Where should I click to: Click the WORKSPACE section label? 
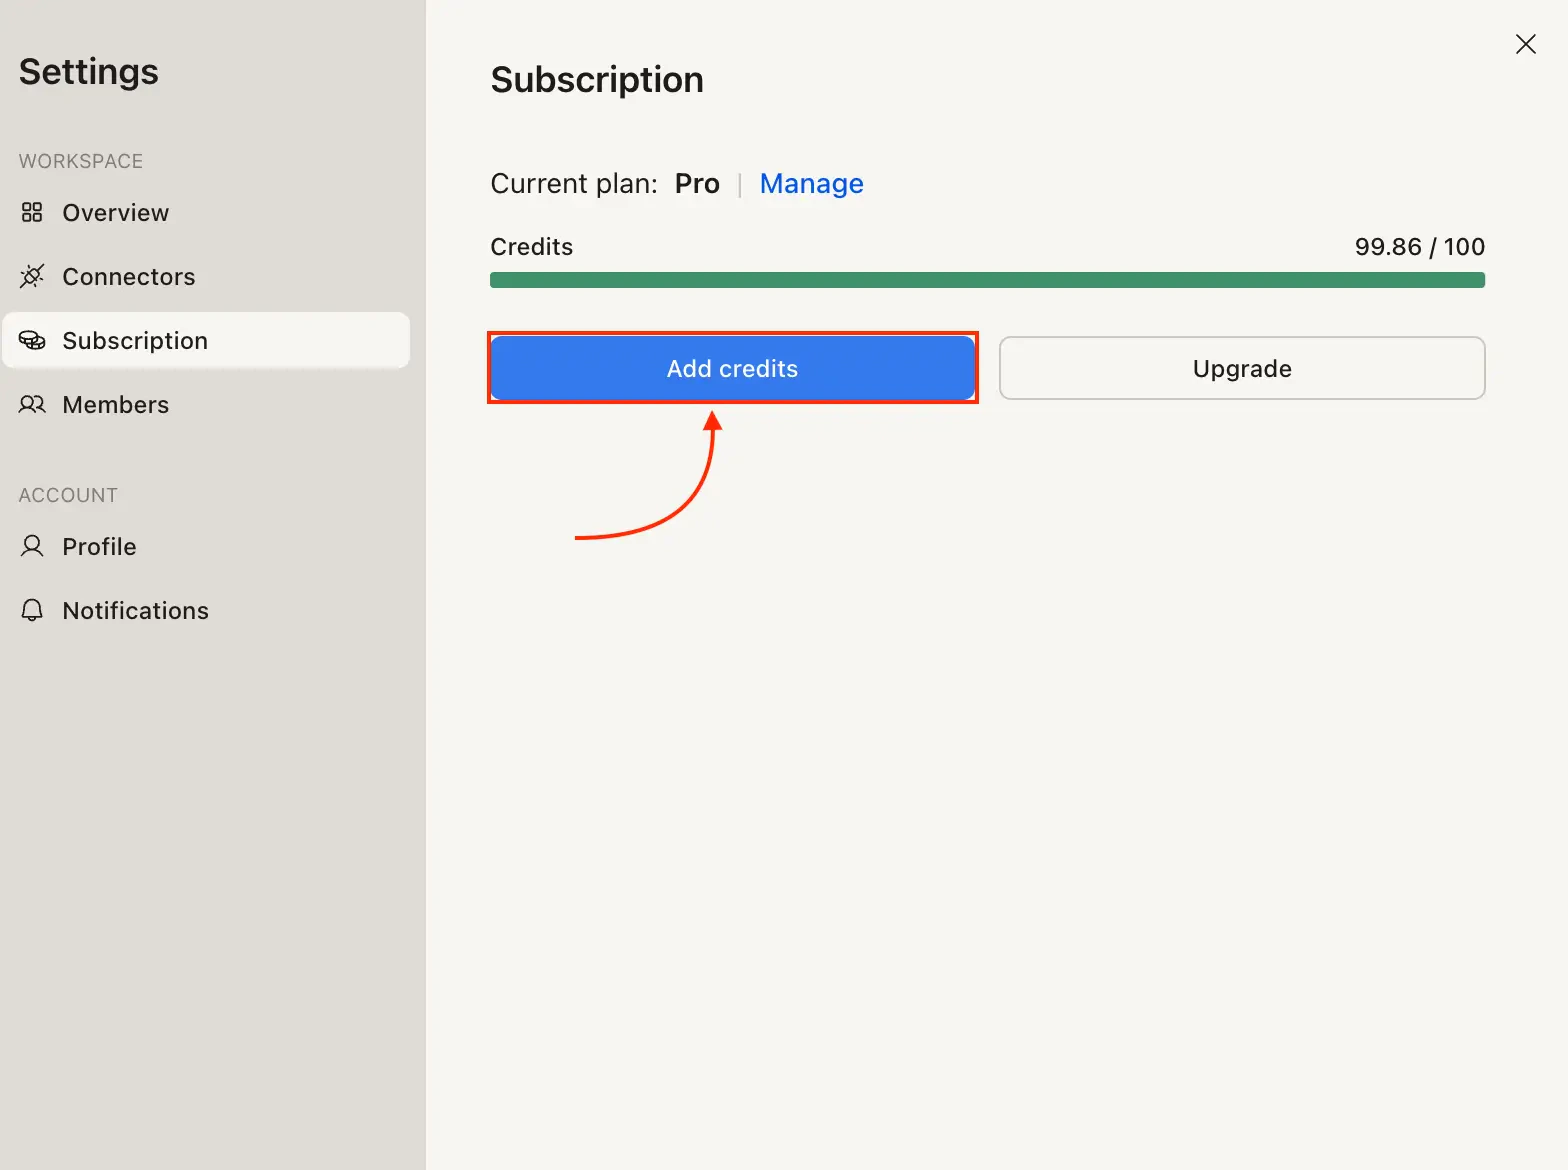[x=81, y=161]
